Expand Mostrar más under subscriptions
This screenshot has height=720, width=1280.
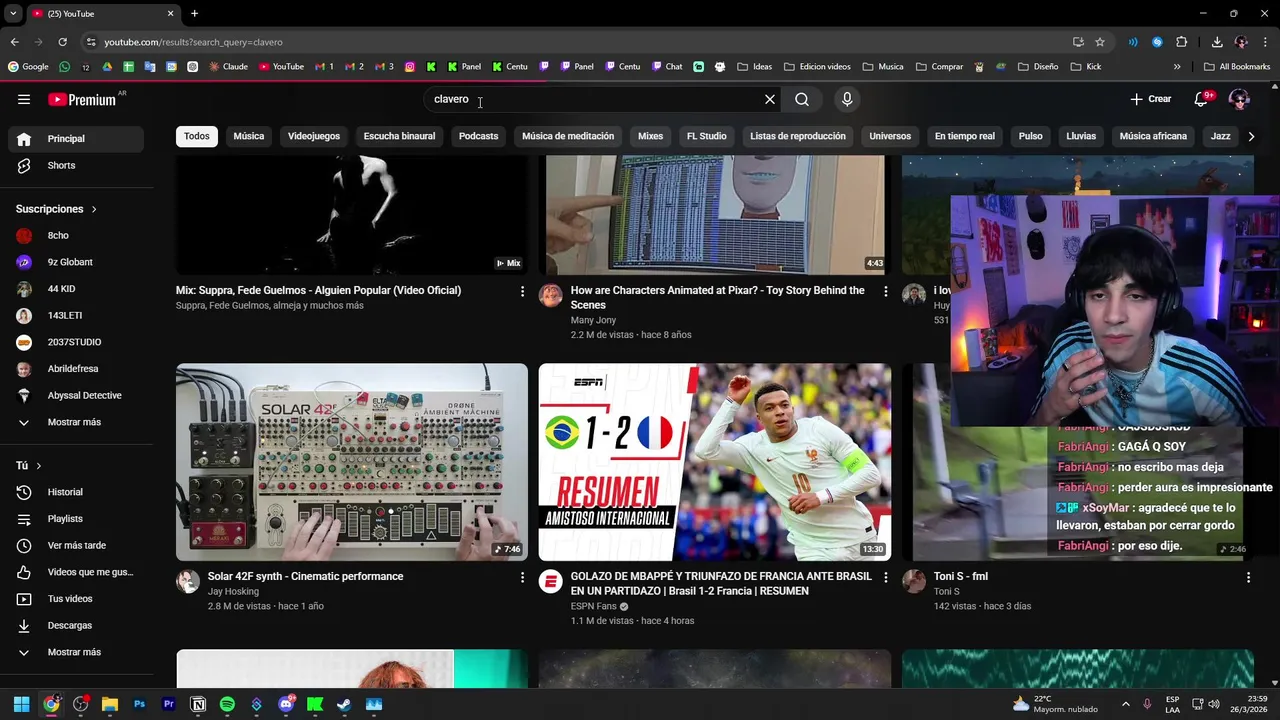coord(76,422)
